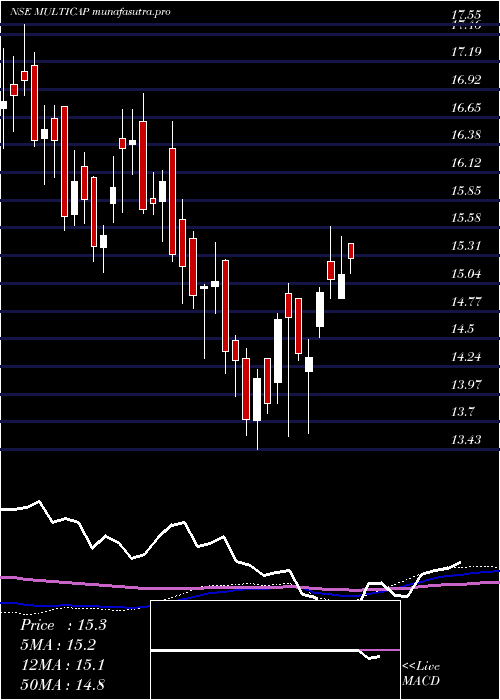This screenshot has height=700, width=500.
Task: Click the 12MA : 15.1 readout
Action: (62, 665)
